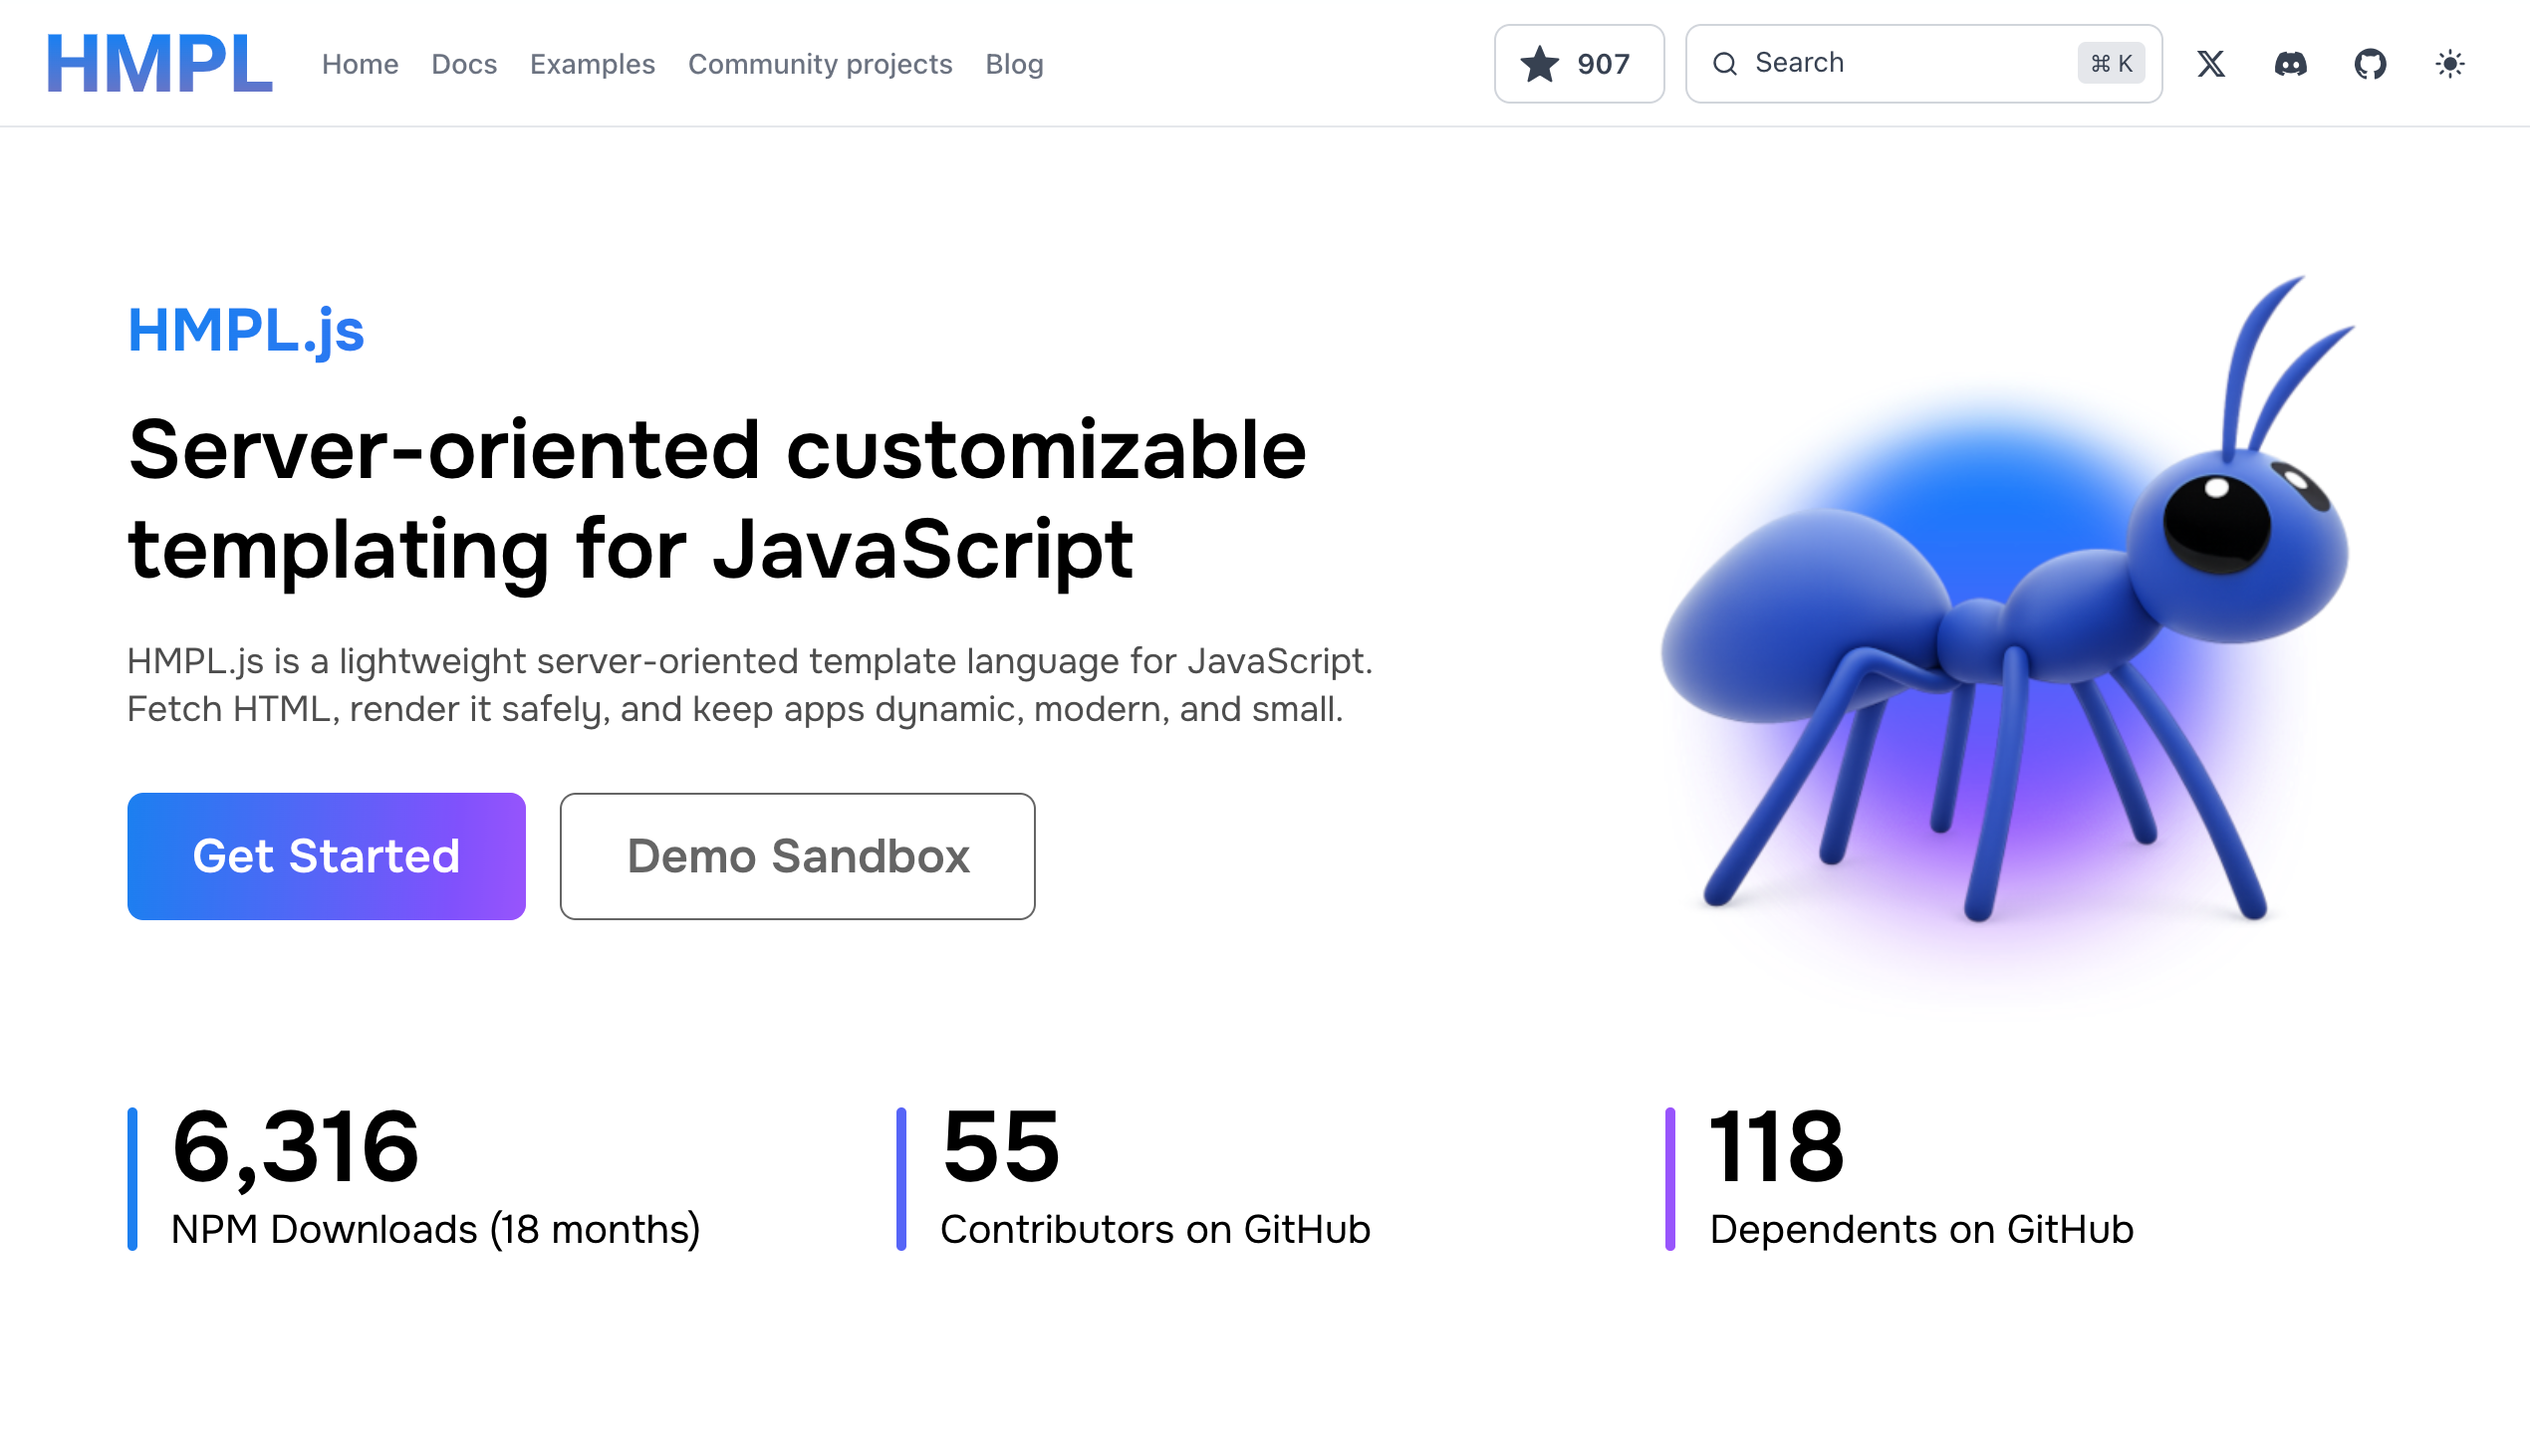
Task: Open the Docs nav item
Action: point(464,64)
